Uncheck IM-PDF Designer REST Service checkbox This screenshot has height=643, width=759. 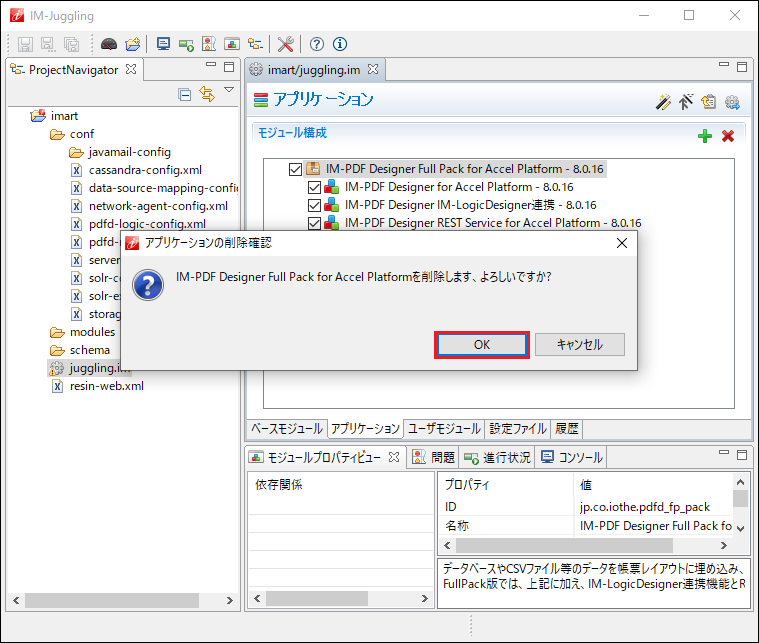click(315, 223)
